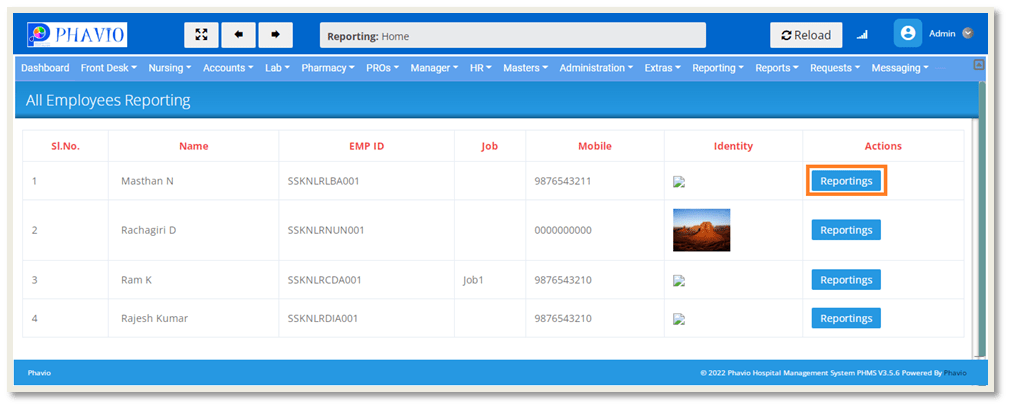Screen dimensions: 1009x407
Task: Select the name Rajesh Kumar
Action: (x=154, y=318)
